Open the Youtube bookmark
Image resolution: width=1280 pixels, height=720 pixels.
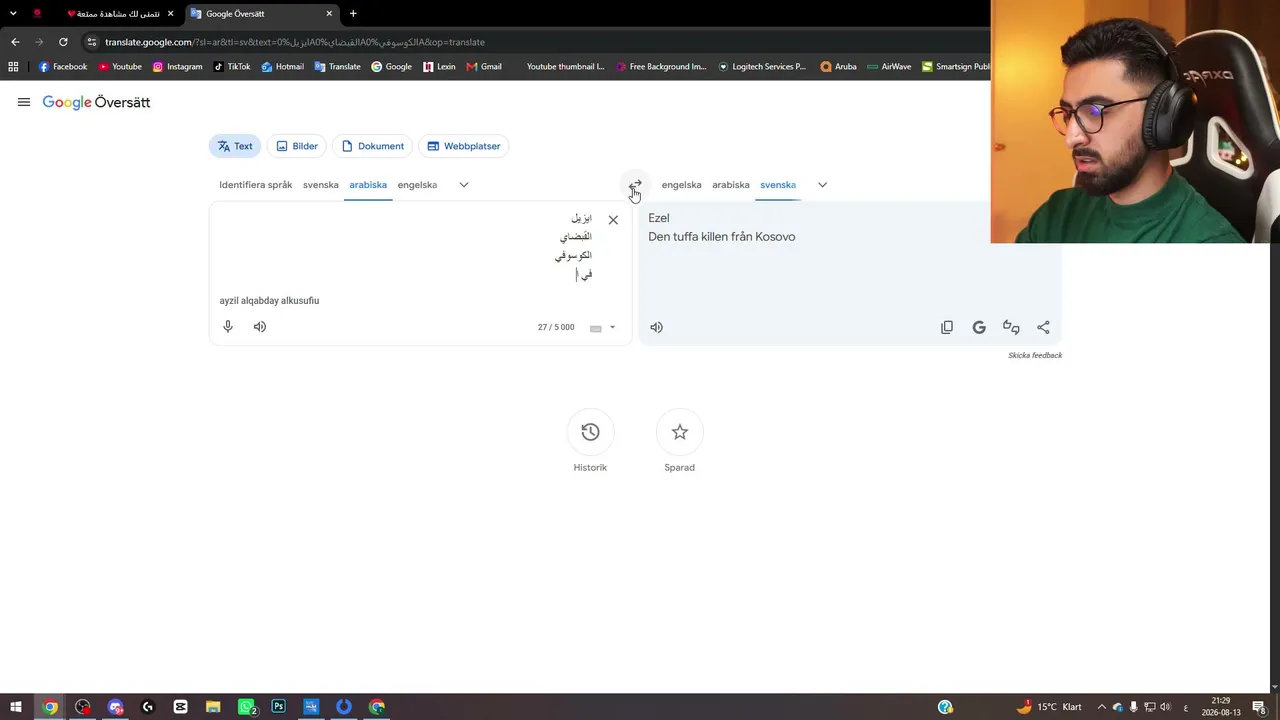(120, 67)
